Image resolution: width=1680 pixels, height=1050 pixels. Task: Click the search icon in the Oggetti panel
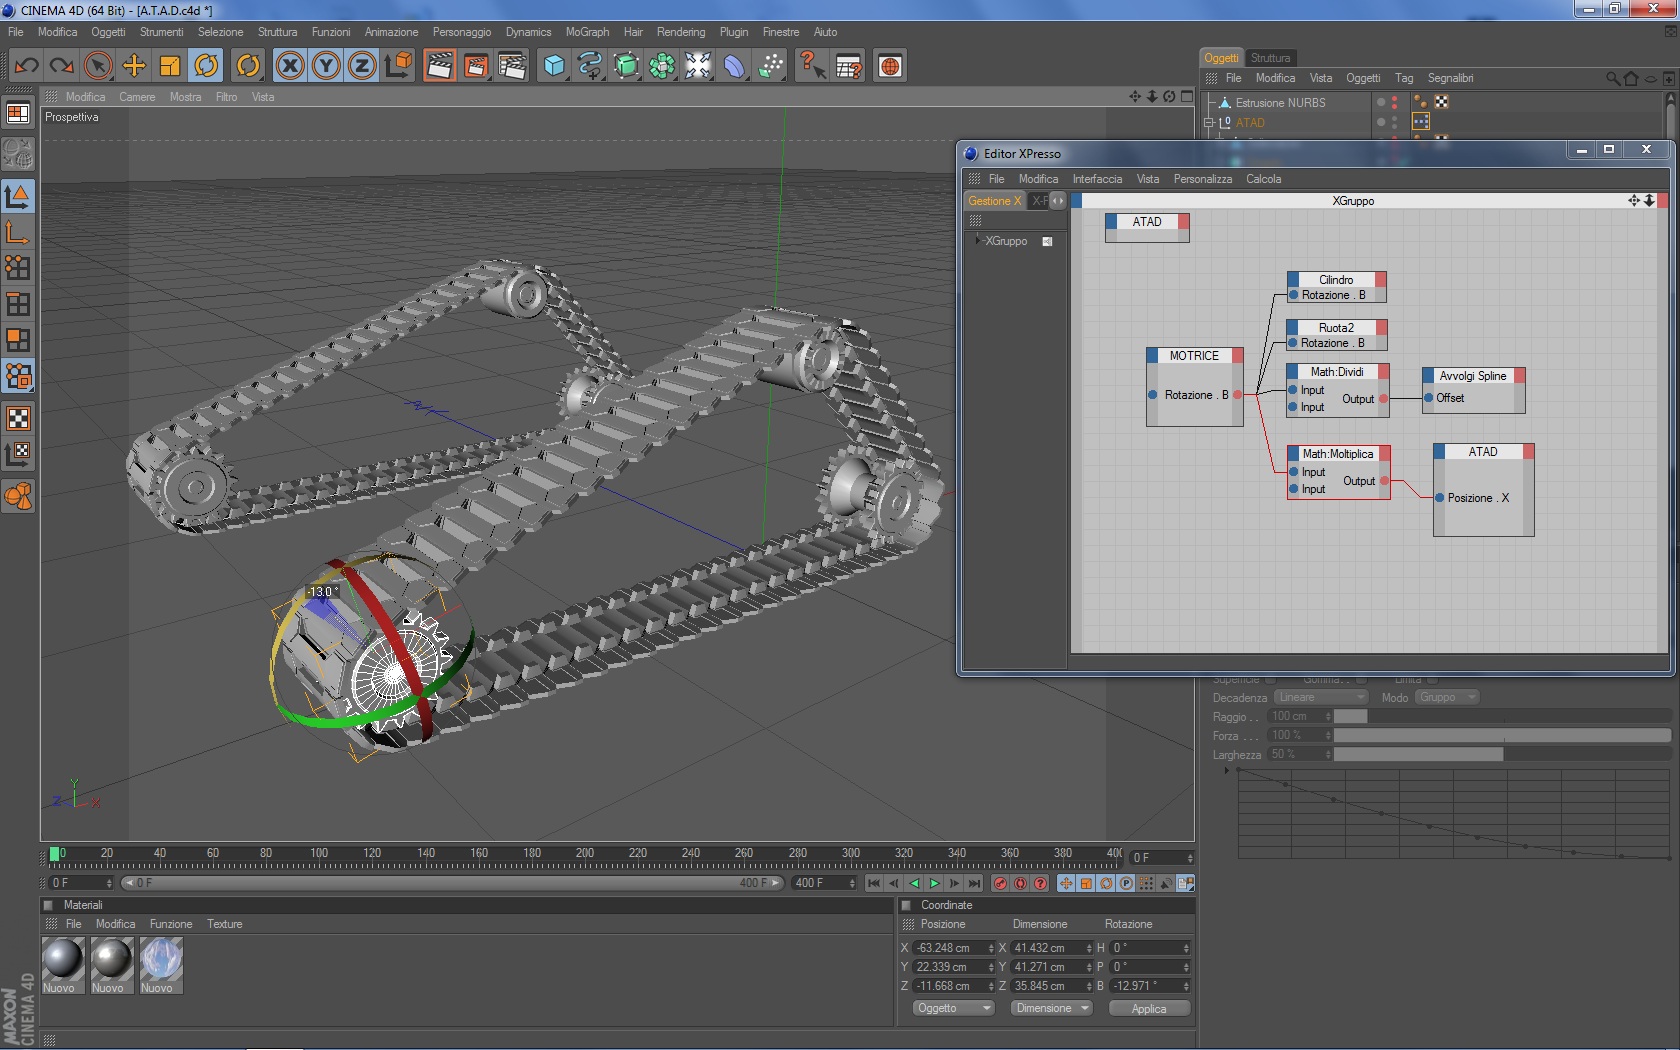pyautogui.click(x=1612, y=78)
